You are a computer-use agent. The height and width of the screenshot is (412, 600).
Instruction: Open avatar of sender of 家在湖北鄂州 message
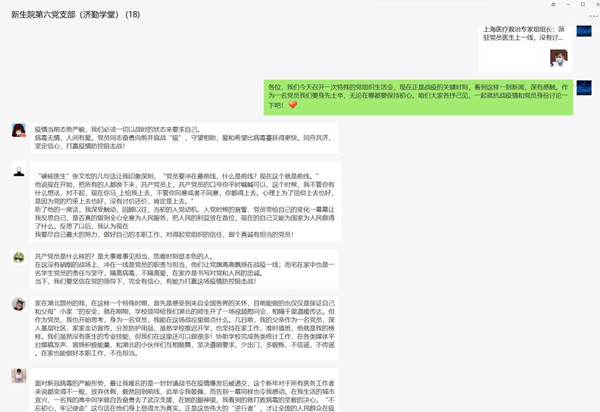[x=18, y=304]
